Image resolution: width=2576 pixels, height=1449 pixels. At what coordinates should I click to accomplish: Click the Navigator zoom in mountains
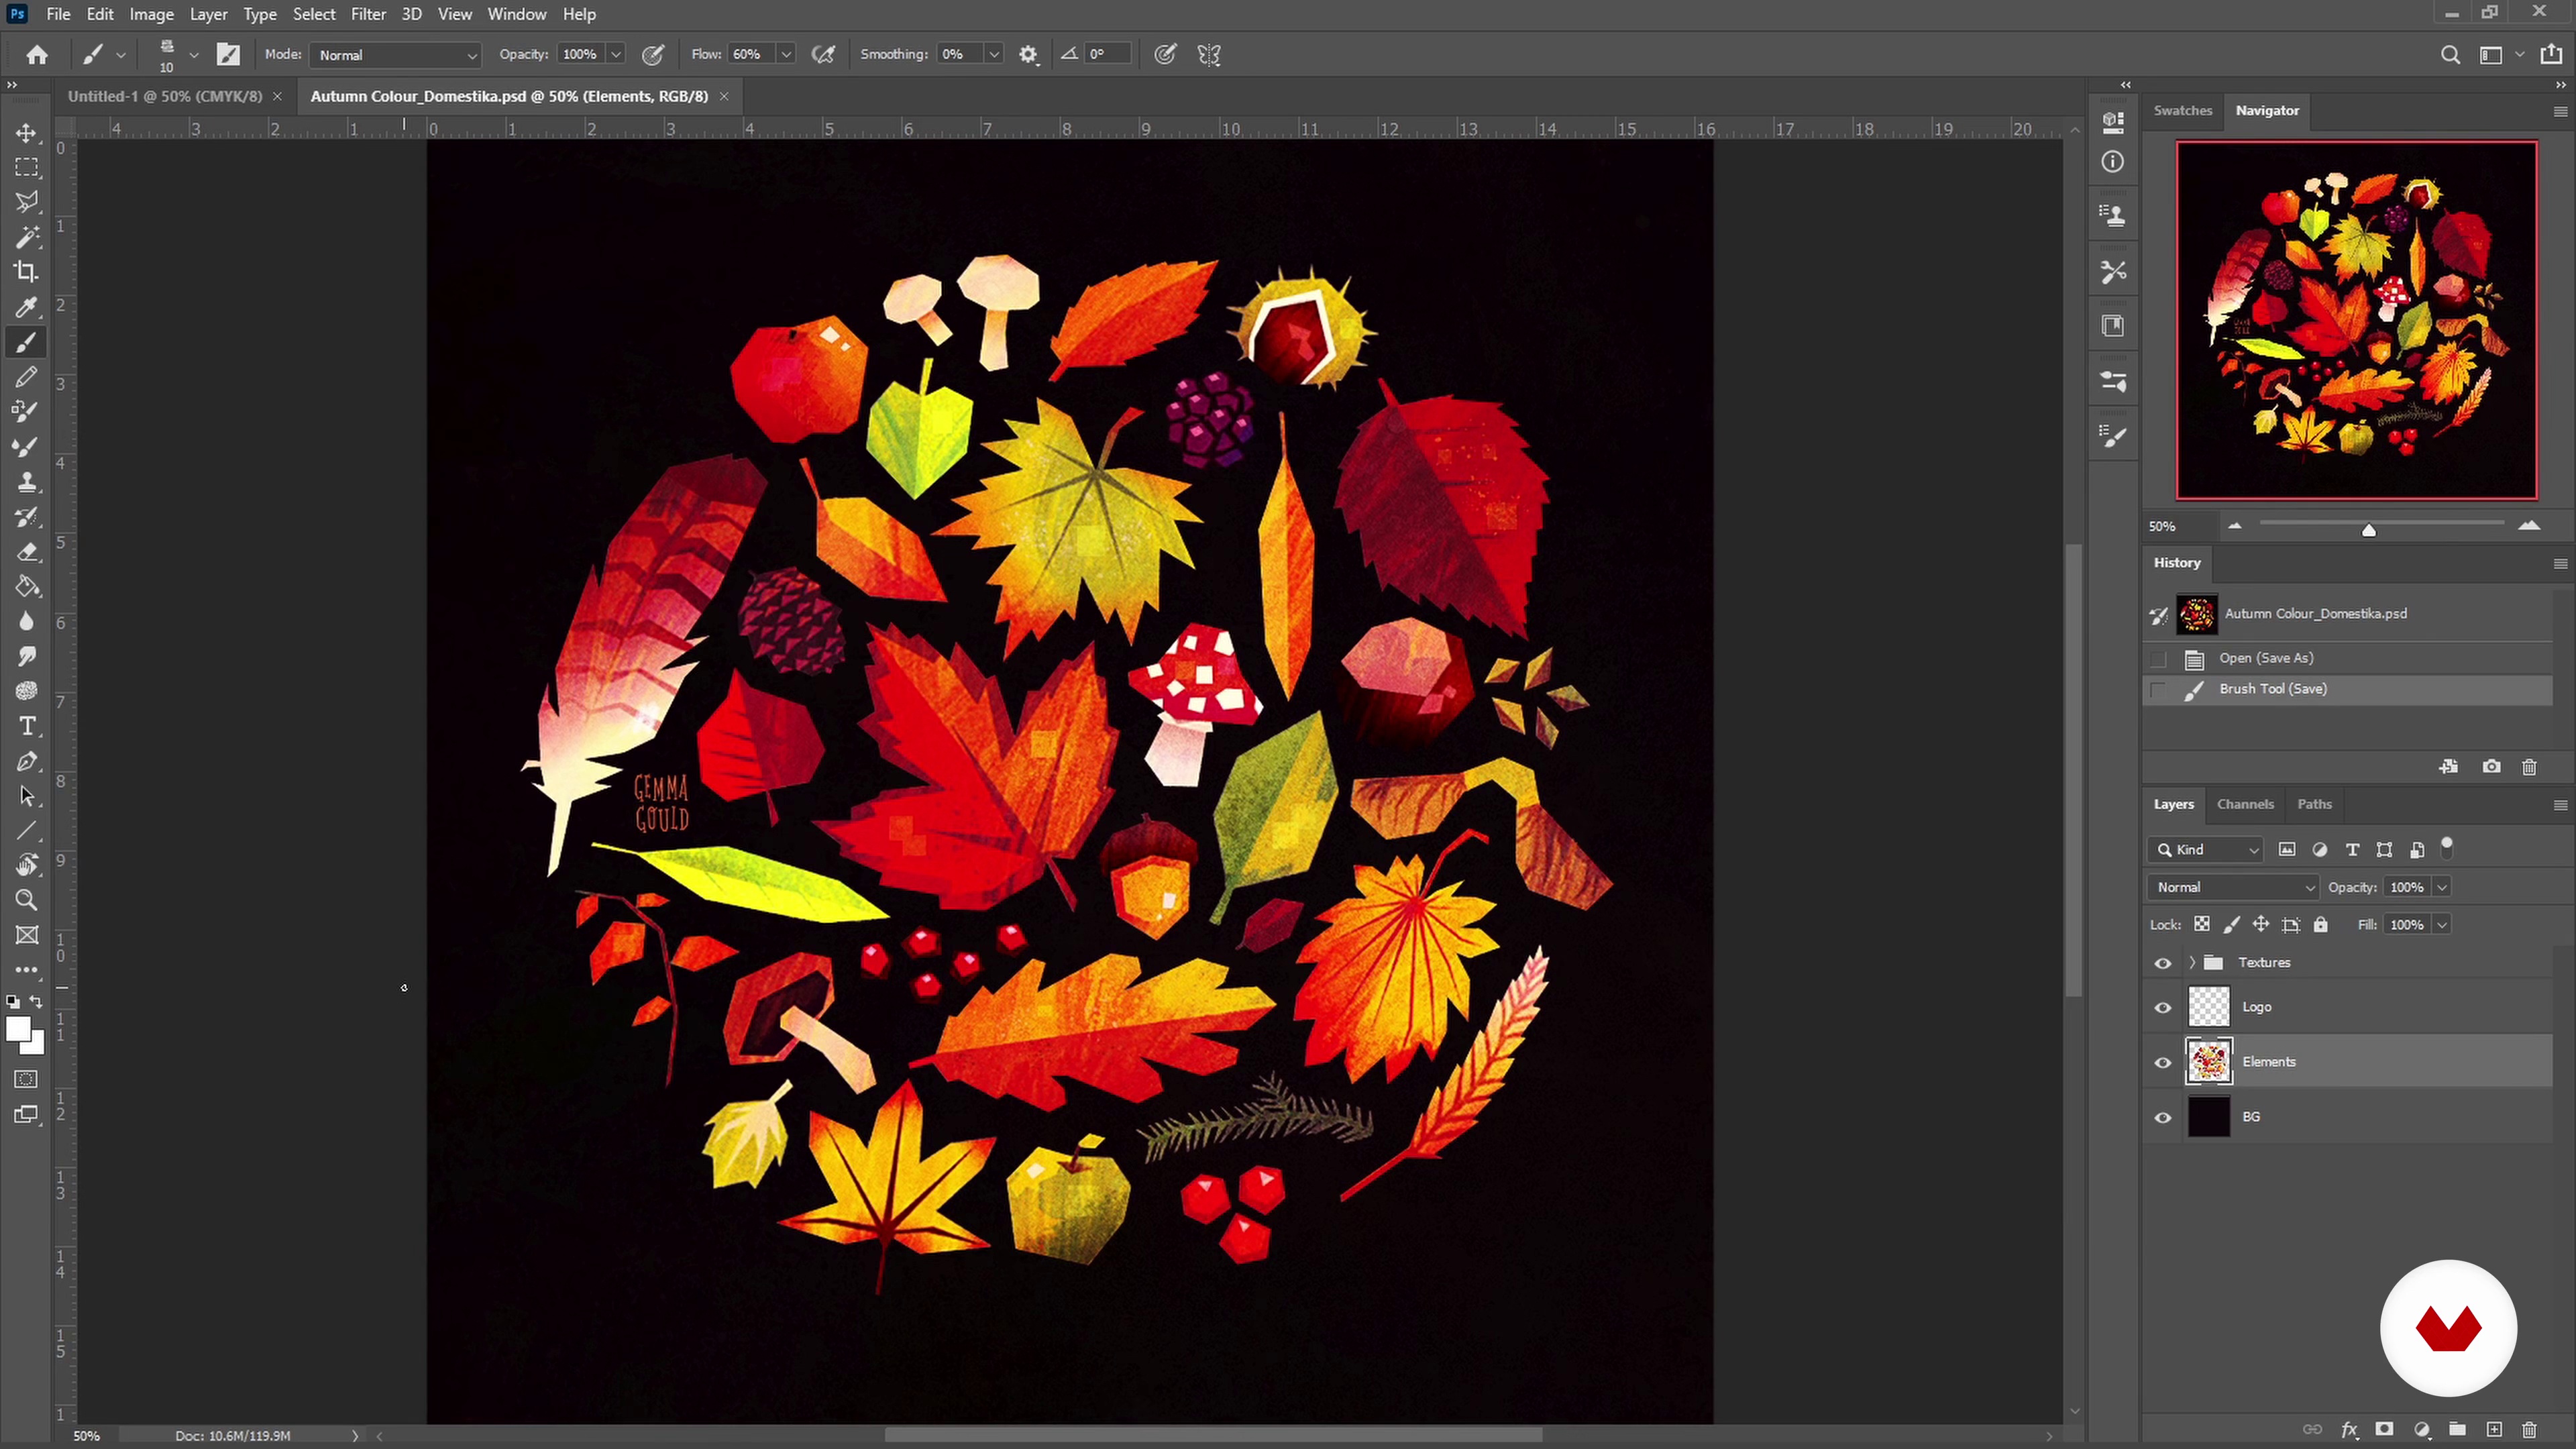[2529, 526]
